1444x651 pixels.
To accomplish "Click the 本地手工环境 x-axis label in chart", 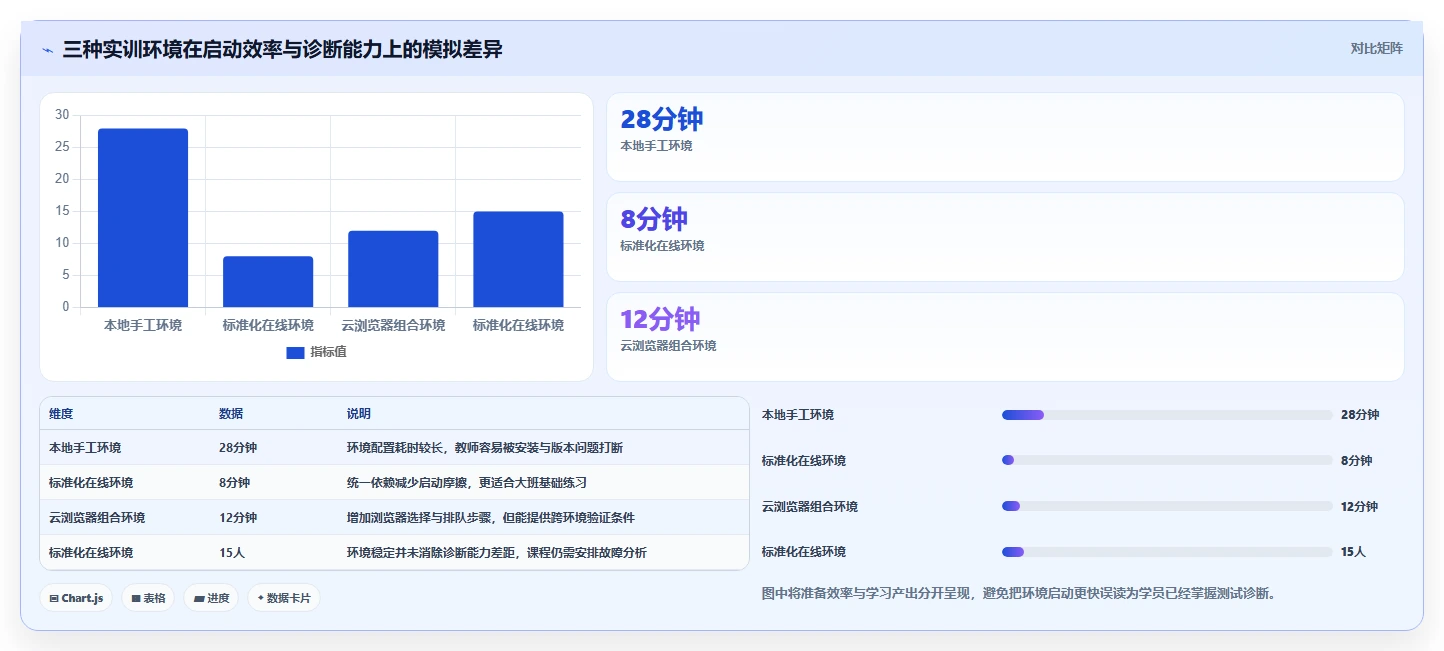I will (x=143, y=325).
